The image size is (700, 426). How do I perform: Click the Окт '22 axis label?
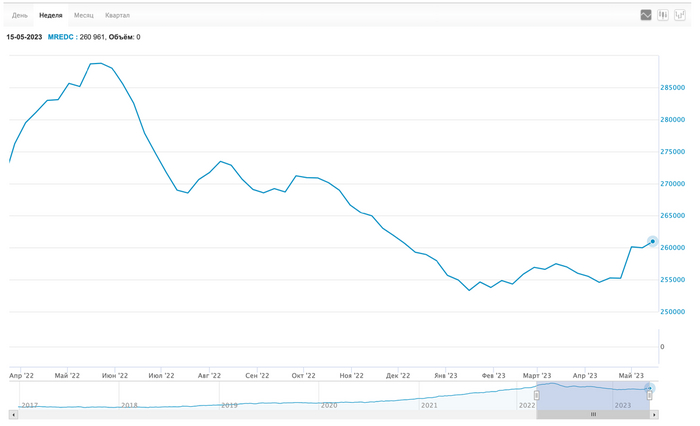click(x=304, y=376)
